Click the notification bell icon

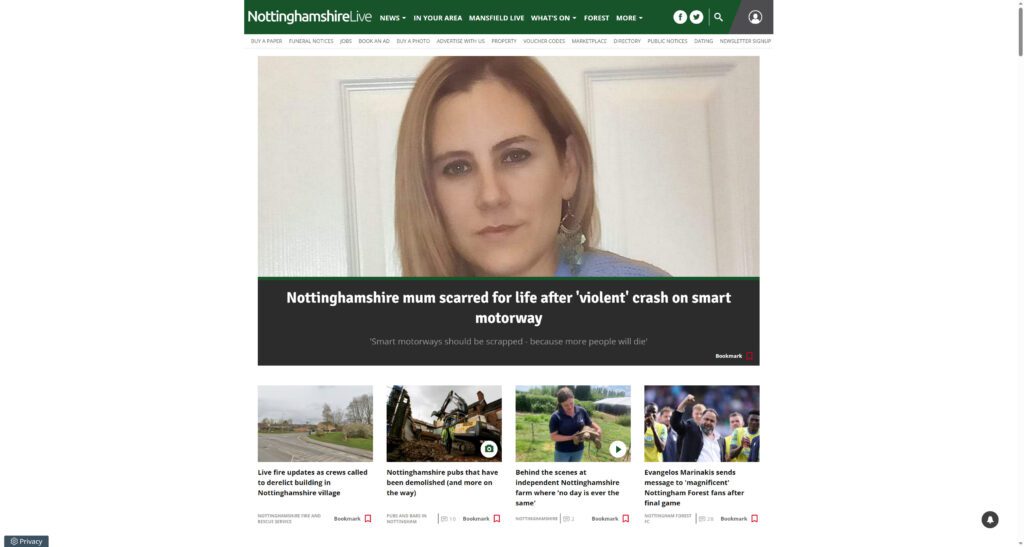990,520
